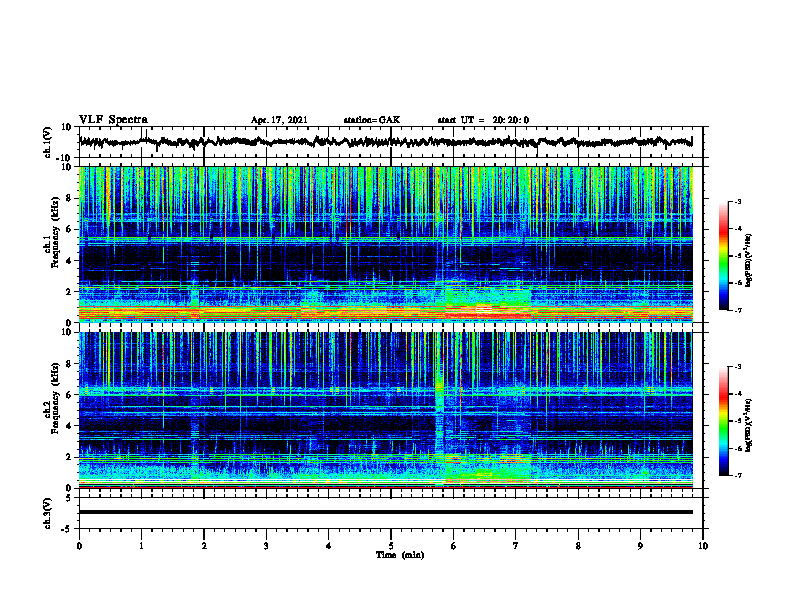Click the "-7" label on ch.2 colorbar
The image size is (792, 612).
click(x=737, y=475)
